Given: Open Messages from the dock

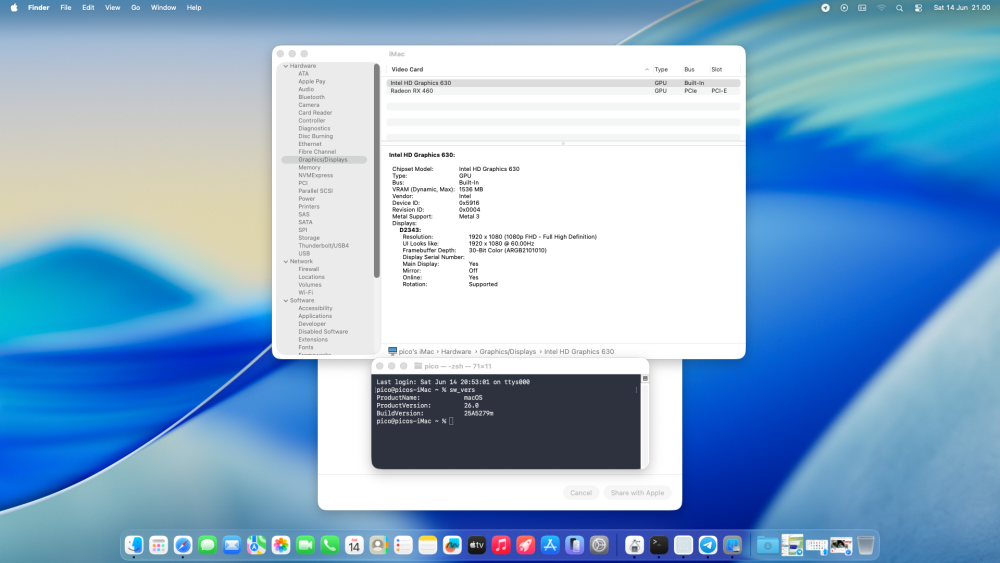Looking at the screenshot, I should 207,545.
